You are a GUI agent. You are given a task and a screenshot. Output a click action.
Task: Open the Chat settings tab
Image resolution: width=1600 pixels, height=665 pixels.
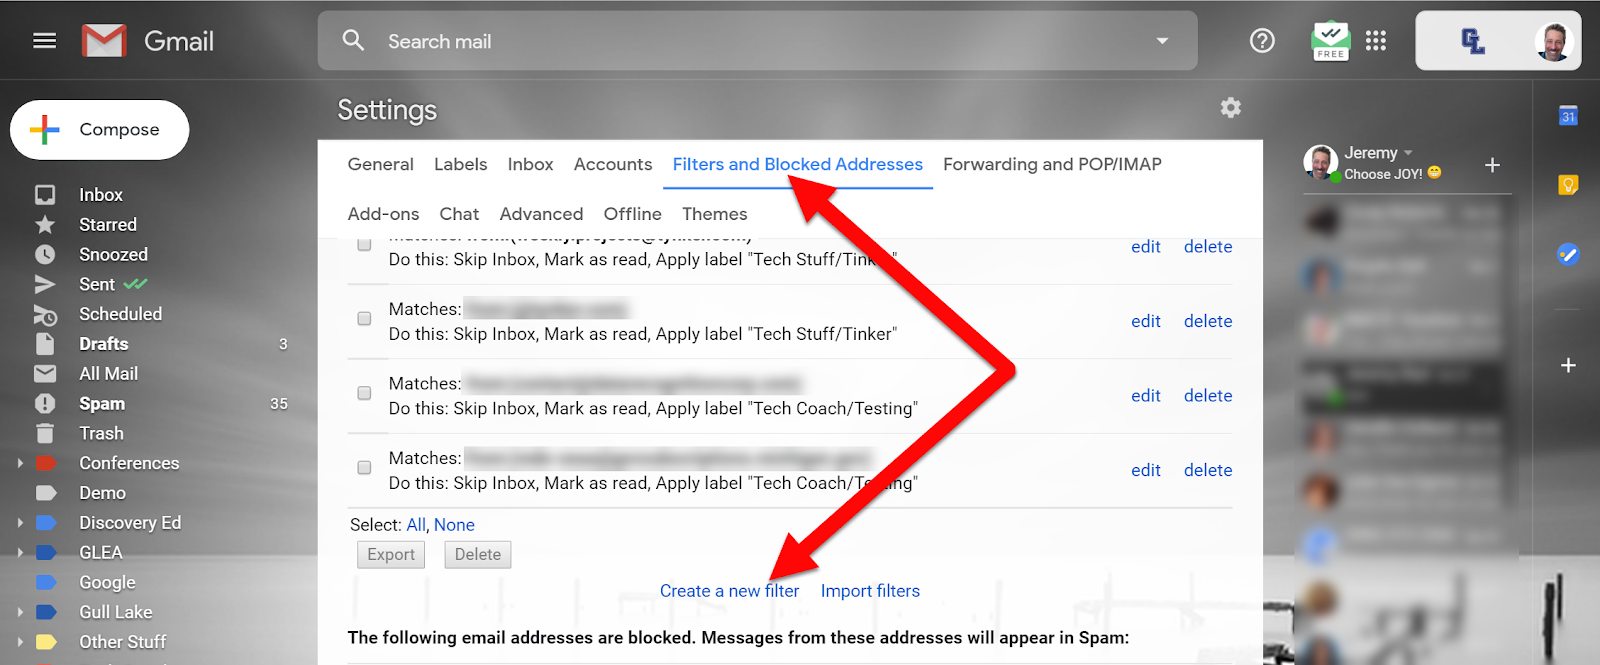(459, 214)
